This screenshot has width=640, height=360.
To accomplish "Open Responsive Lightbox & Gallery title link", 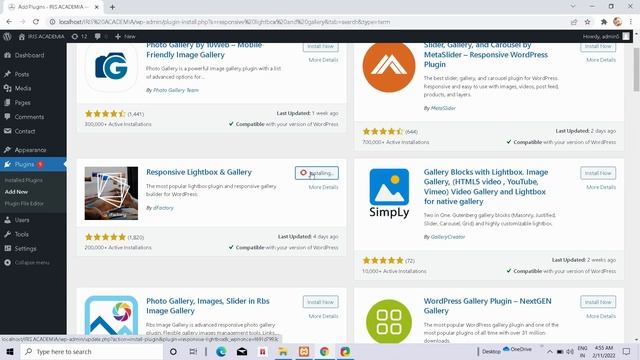I will pos(199,172).
